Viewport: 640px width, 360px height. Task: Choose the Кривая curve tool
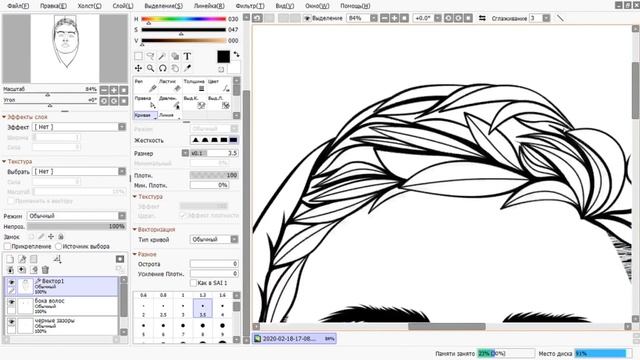pos(145,116)
